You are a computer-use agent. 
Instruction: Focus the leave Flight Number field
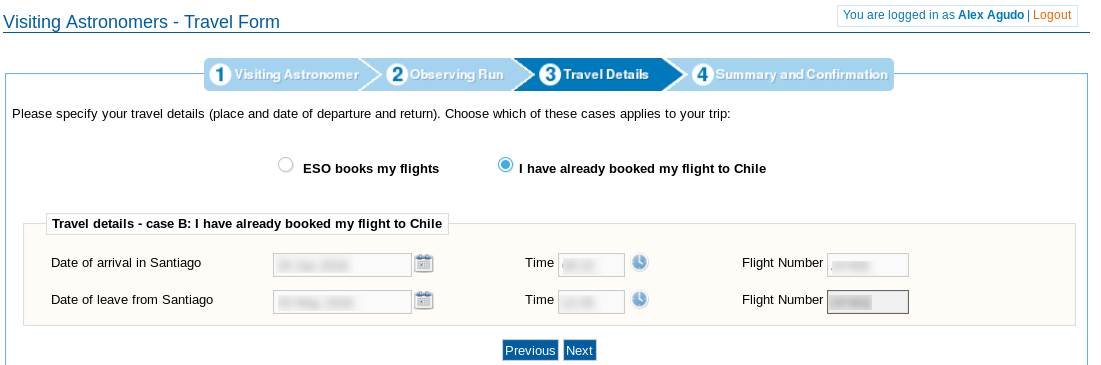[868, 302]
